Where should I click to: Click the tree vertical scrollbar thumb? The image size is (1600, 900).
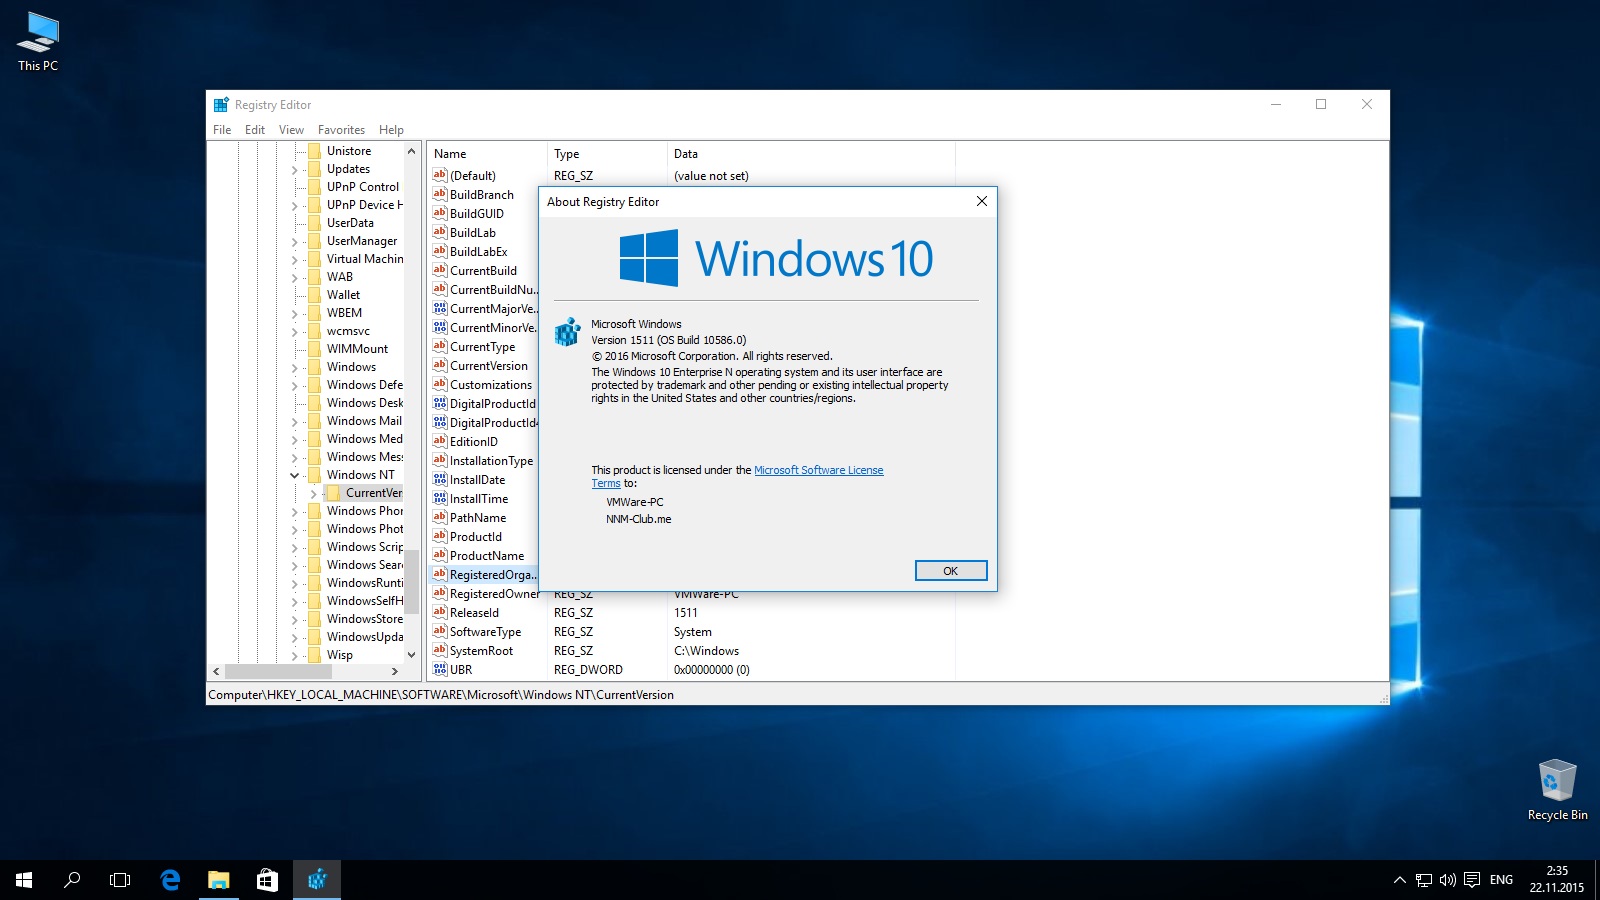point(411,581)
